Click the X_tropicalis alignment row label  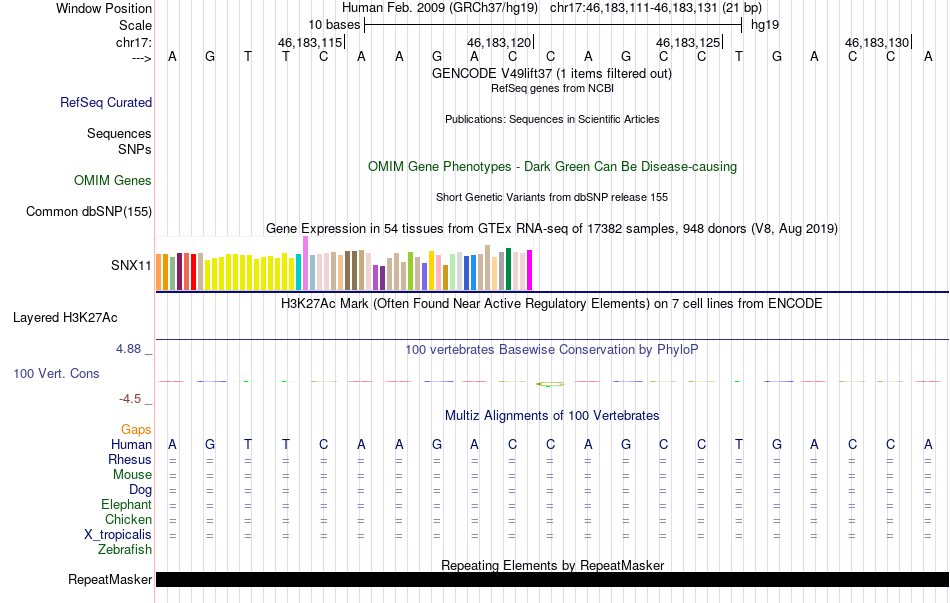click(118, 535)
